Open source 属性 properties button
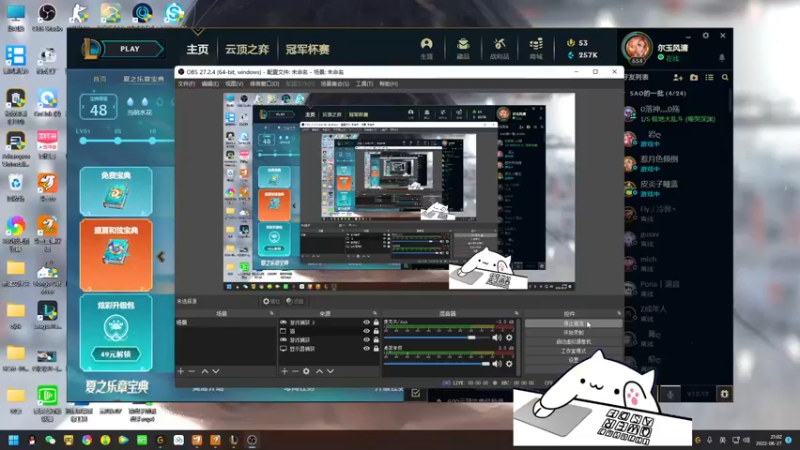This screenshot has width=800, height=450. (x=271, y=302)
